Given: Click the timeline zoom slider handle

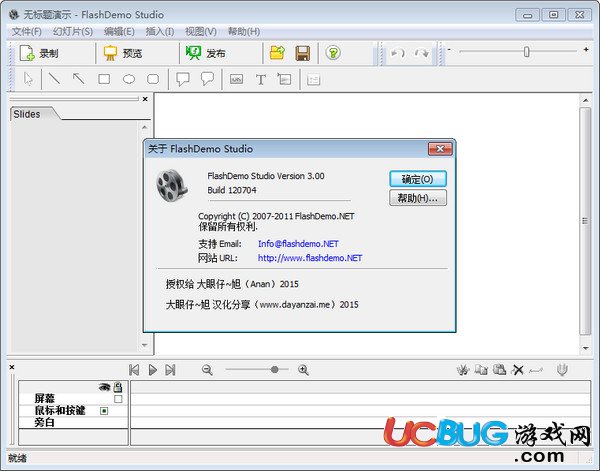Looking at the screenshot, I should click(274, 370).
